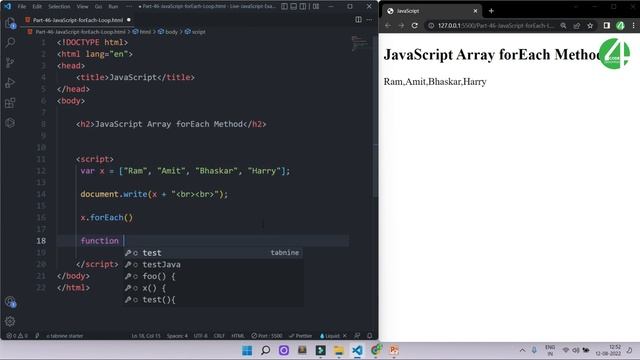Open the Extensions view
Image resolution: width=640 pixels, height=360 pixels.
pyautogui.click(x=10, y=102)
